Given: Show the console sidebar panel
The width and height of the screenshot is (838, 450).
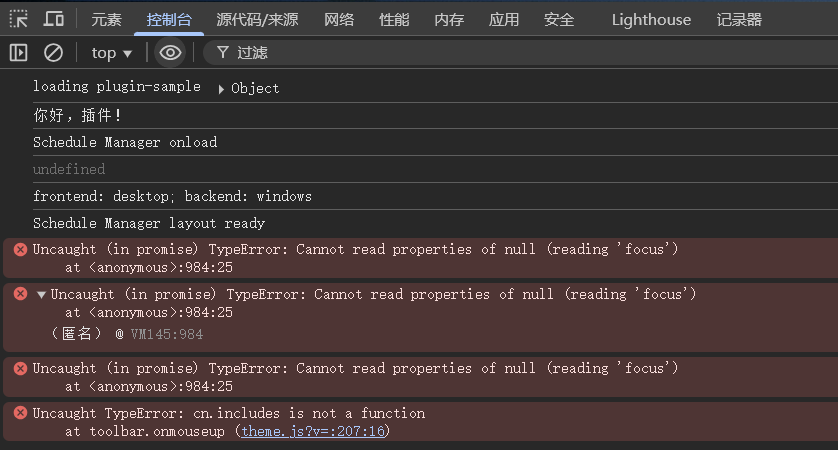Looking at the screenshot, I should [x=18, y=52].
